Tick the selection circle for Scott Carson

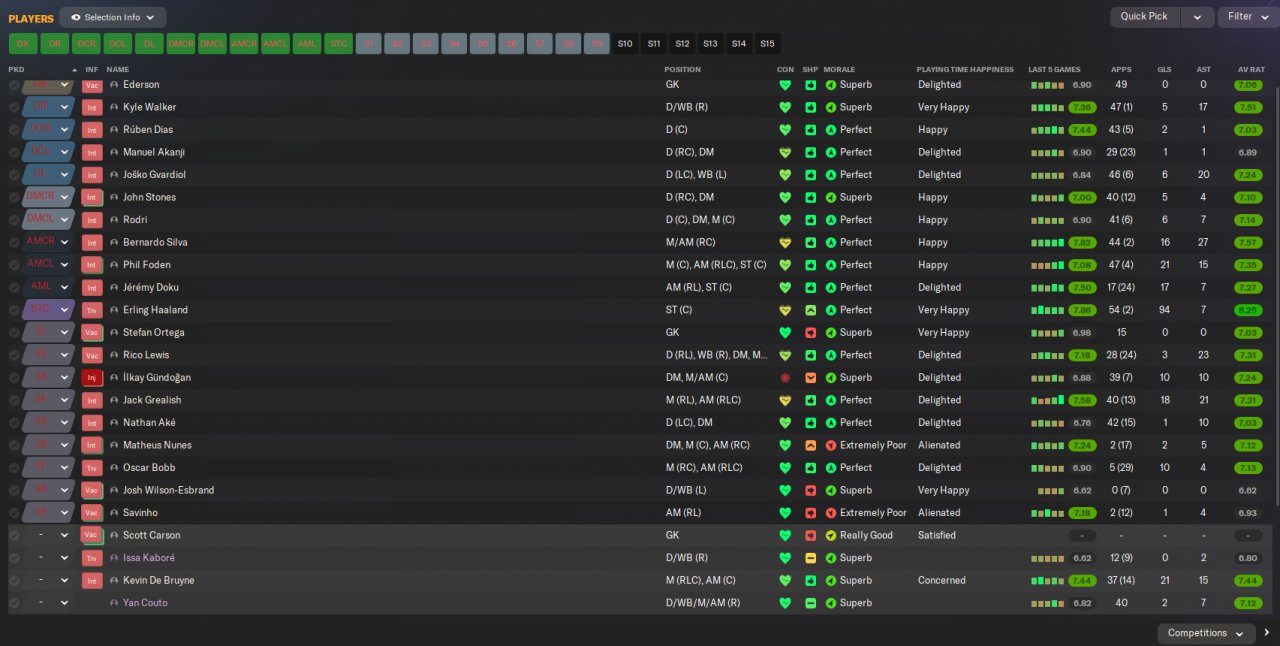tap(14, 535)
